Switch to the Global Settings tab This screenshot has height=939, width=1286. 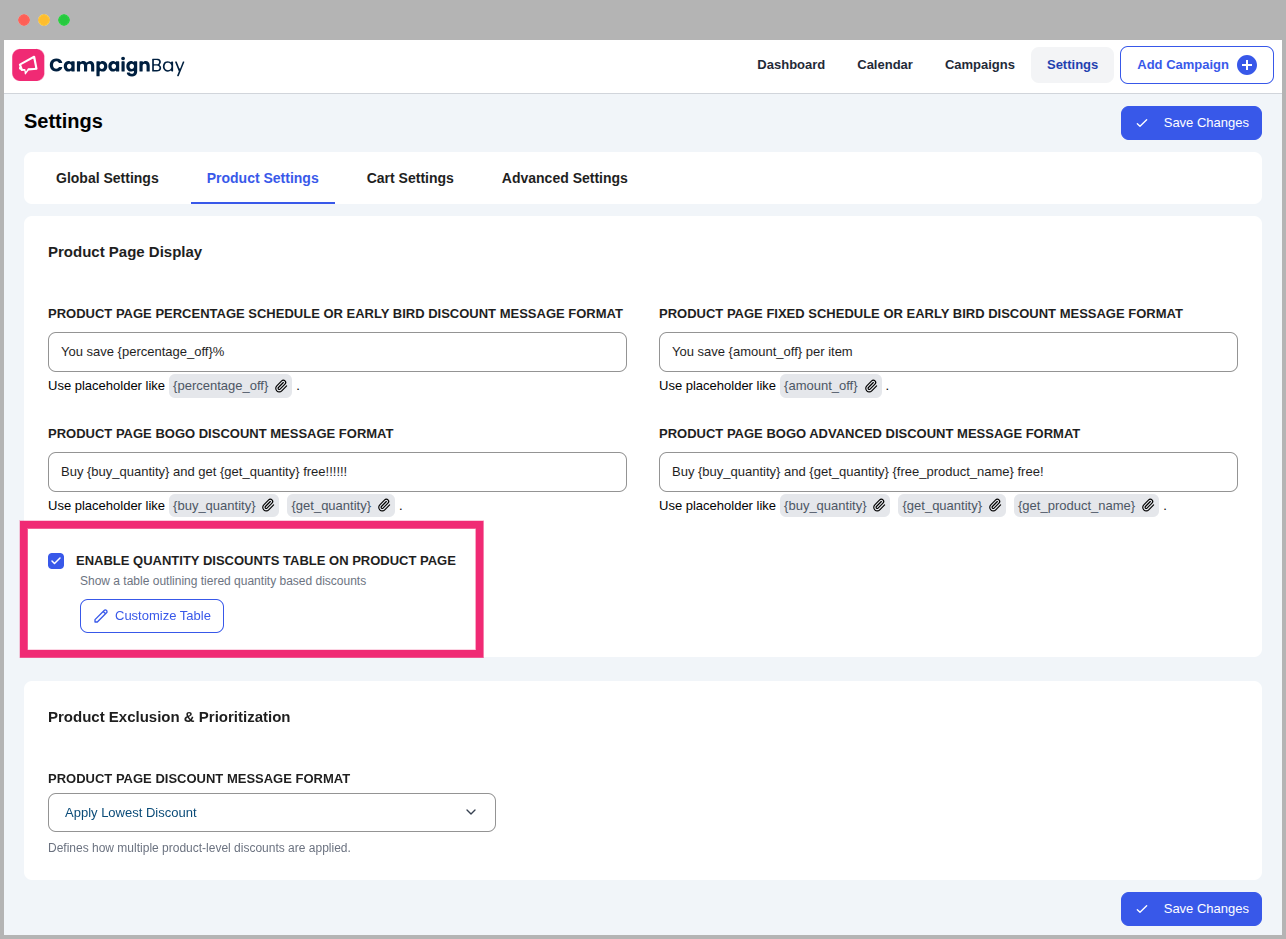point(107,178)
